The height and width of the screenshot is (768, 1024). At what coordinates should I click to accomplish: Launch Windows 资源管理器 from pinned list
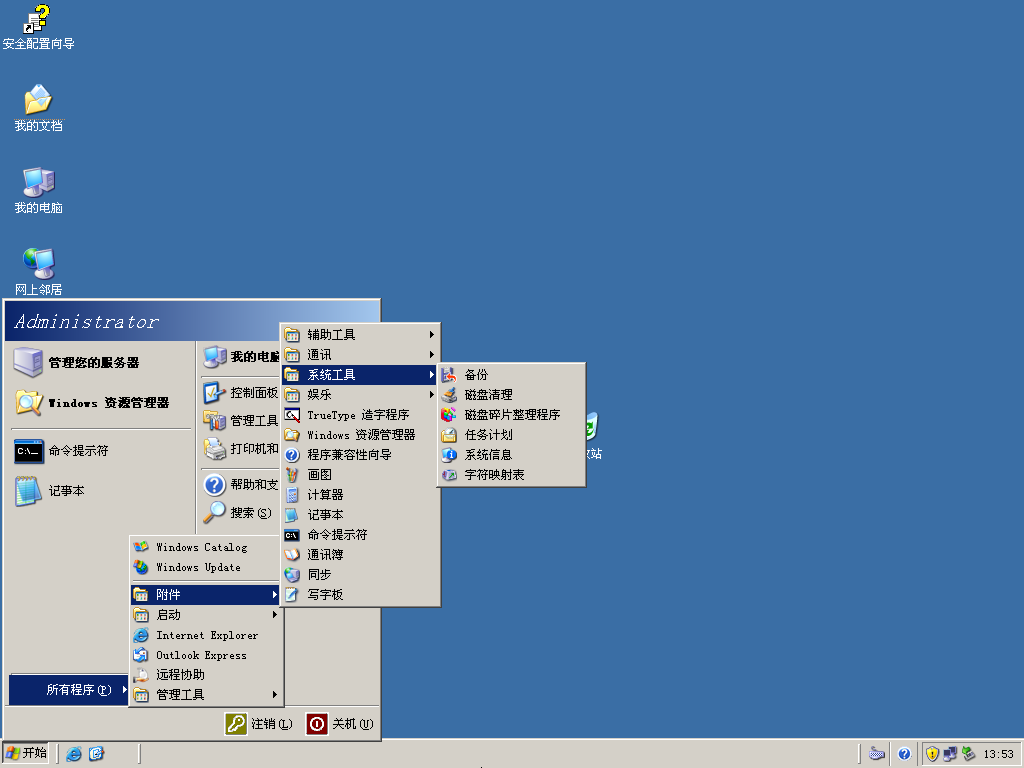101,403
